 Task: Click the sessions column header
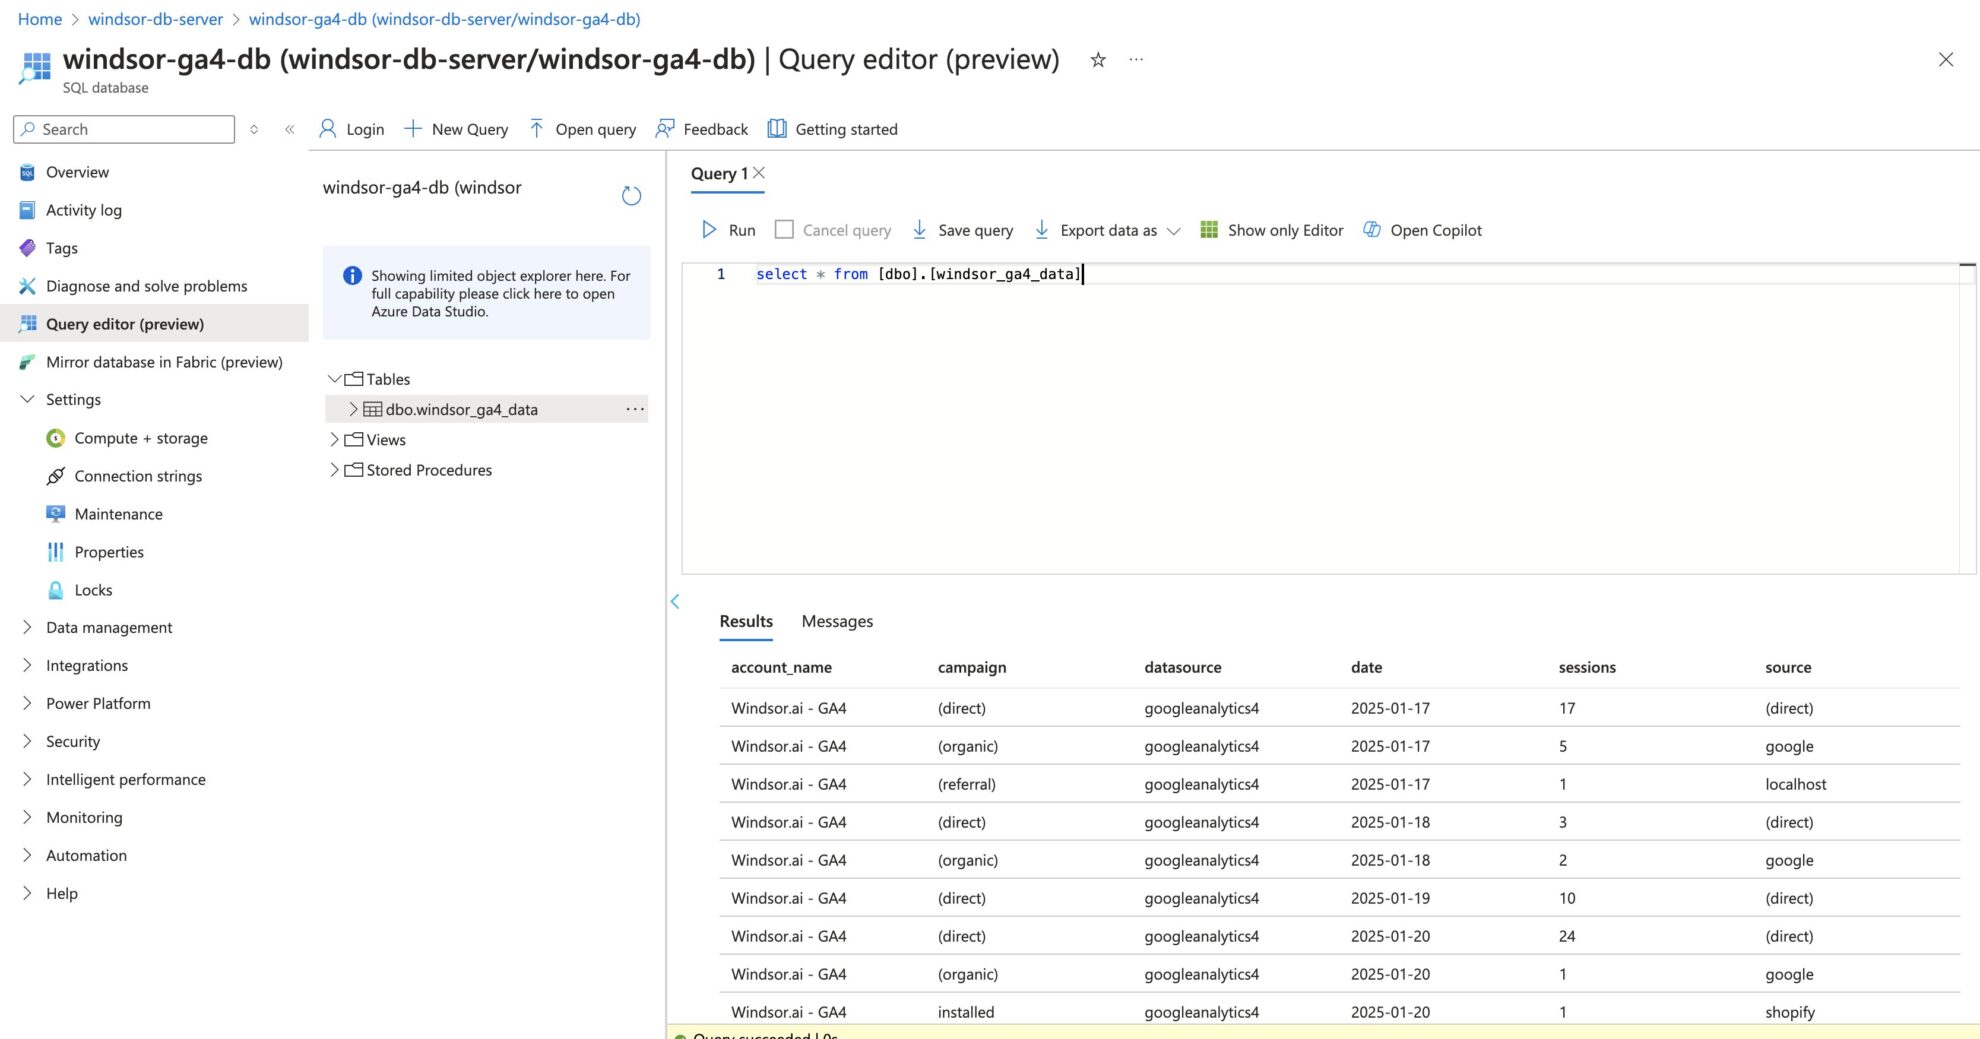(1587, 667)
